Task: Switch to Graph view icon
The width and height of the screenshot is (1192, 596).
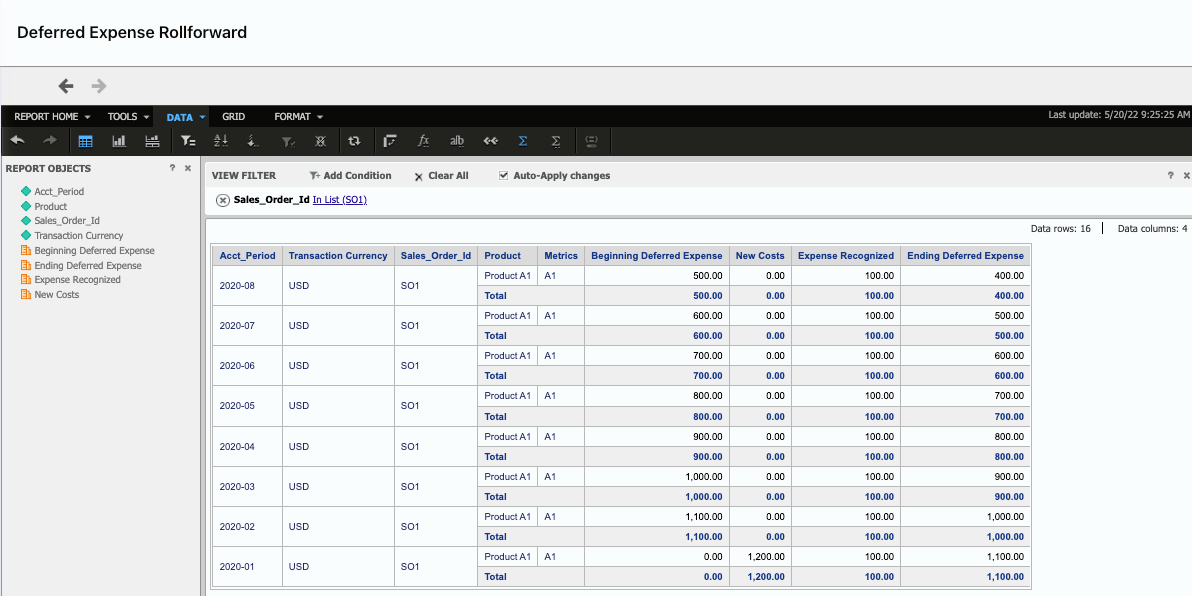Action: click(119, 141)
